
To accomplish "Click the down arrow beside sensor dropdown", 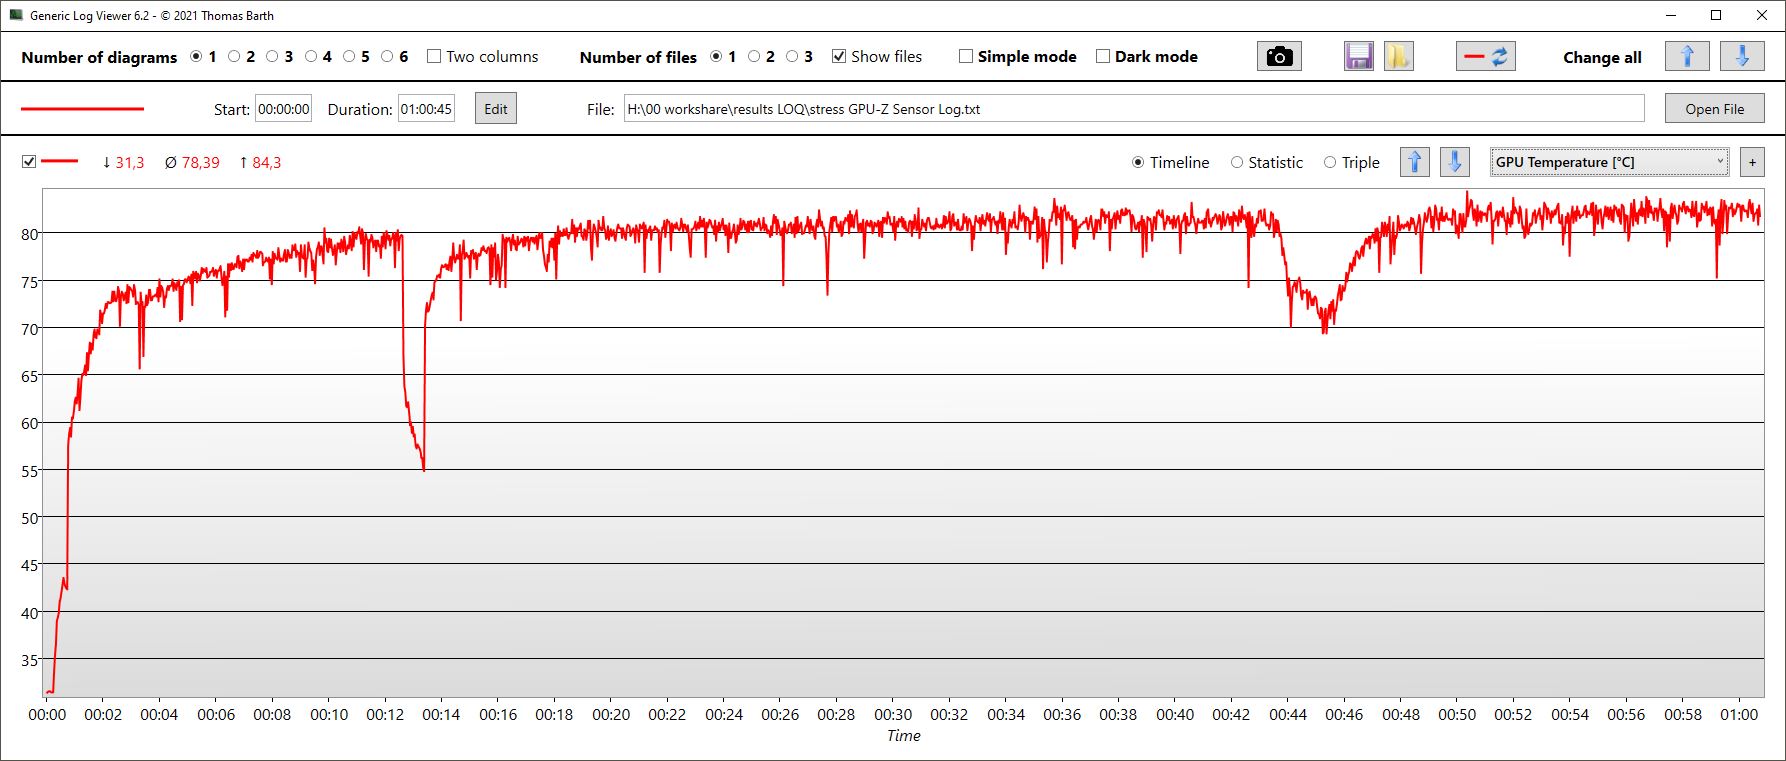I will (1454, 162).
